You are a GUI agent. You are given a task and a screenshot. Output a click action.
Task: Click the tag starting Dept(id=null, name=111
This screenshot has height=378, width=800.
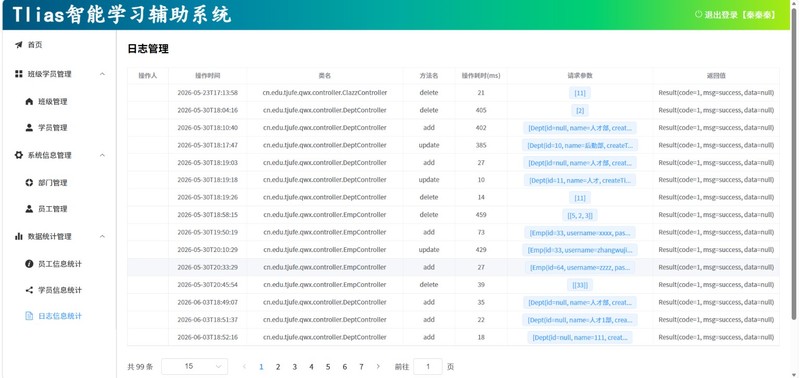click(x=580, y=337)
